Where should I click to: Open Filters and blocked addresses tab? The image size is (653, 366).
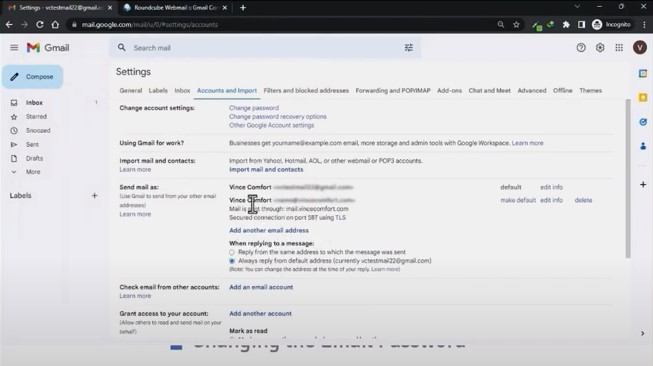click(306, 90)
